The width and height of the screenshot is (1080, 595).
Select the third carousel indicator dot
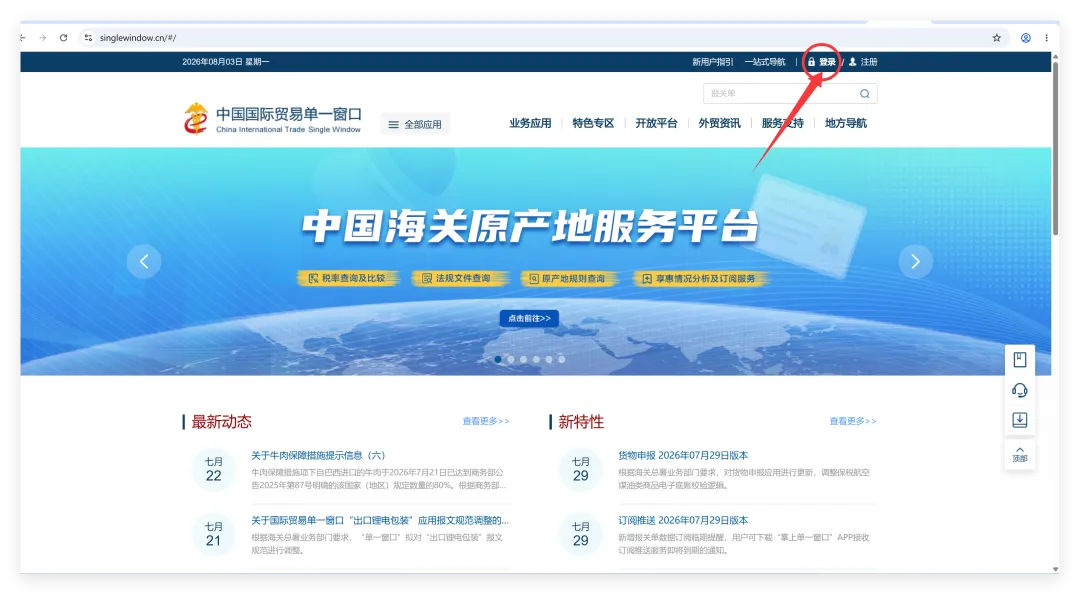click(523, 359)
